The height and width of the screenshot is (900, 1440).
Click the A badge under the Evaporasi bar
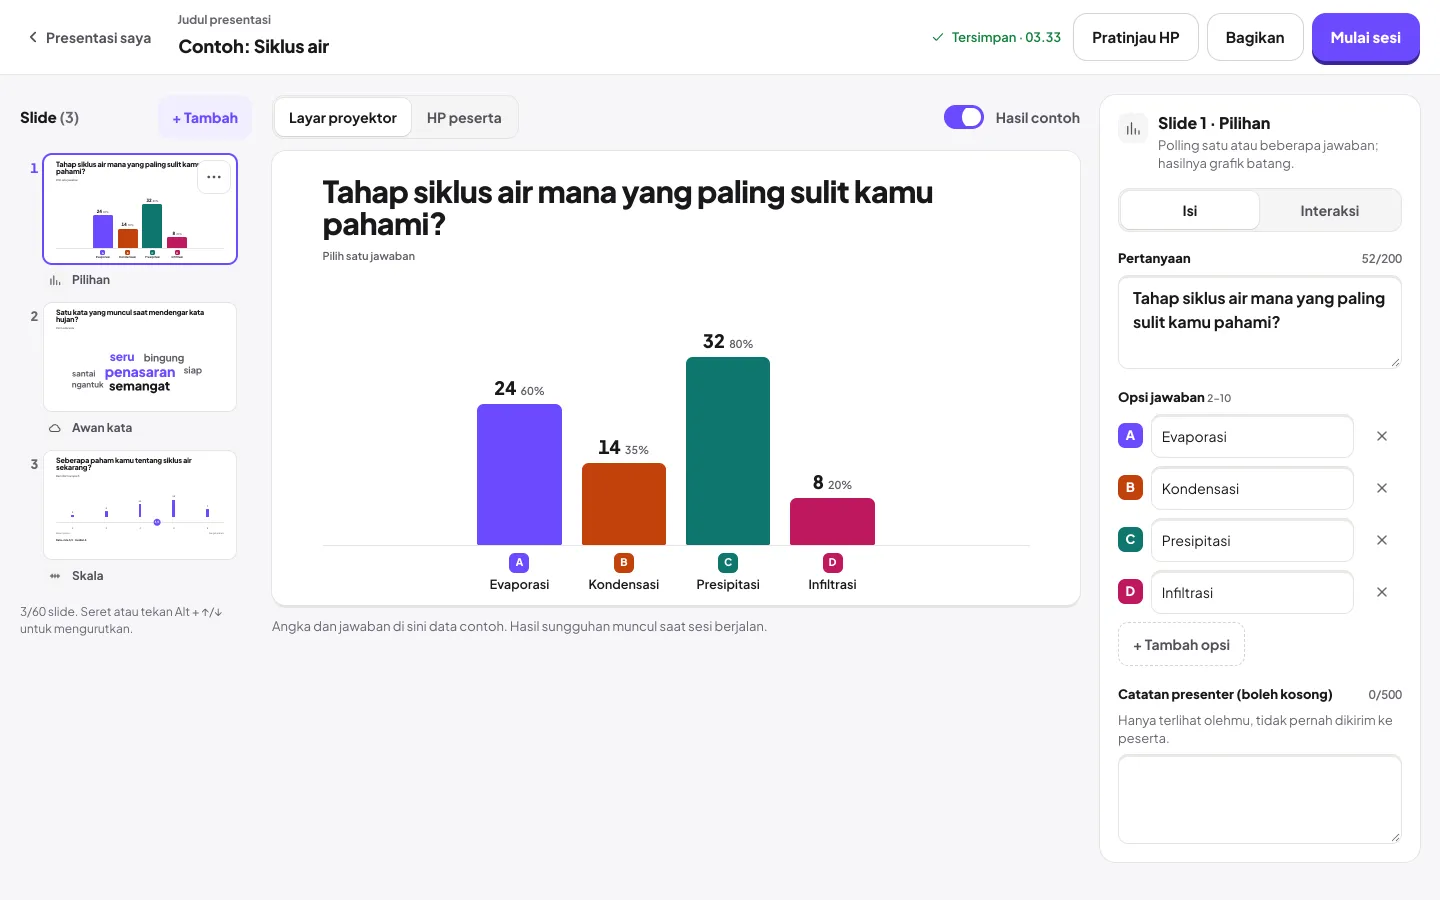coord(519,563)
